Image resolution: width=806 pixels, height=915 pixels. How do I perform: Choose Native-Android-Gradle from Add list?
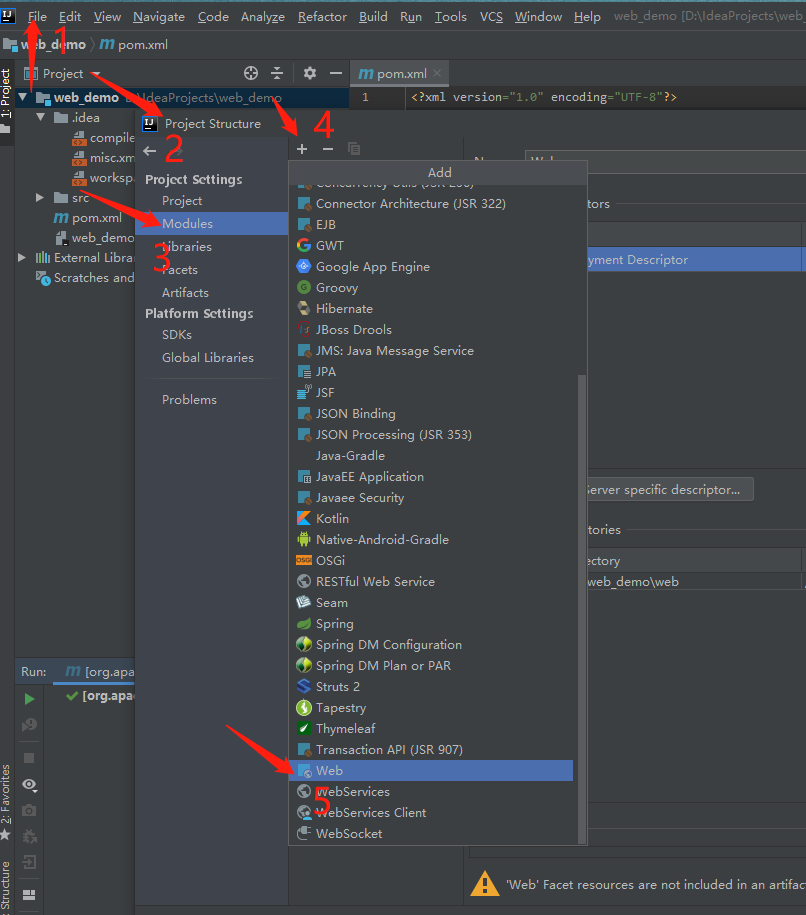point(432,540)
